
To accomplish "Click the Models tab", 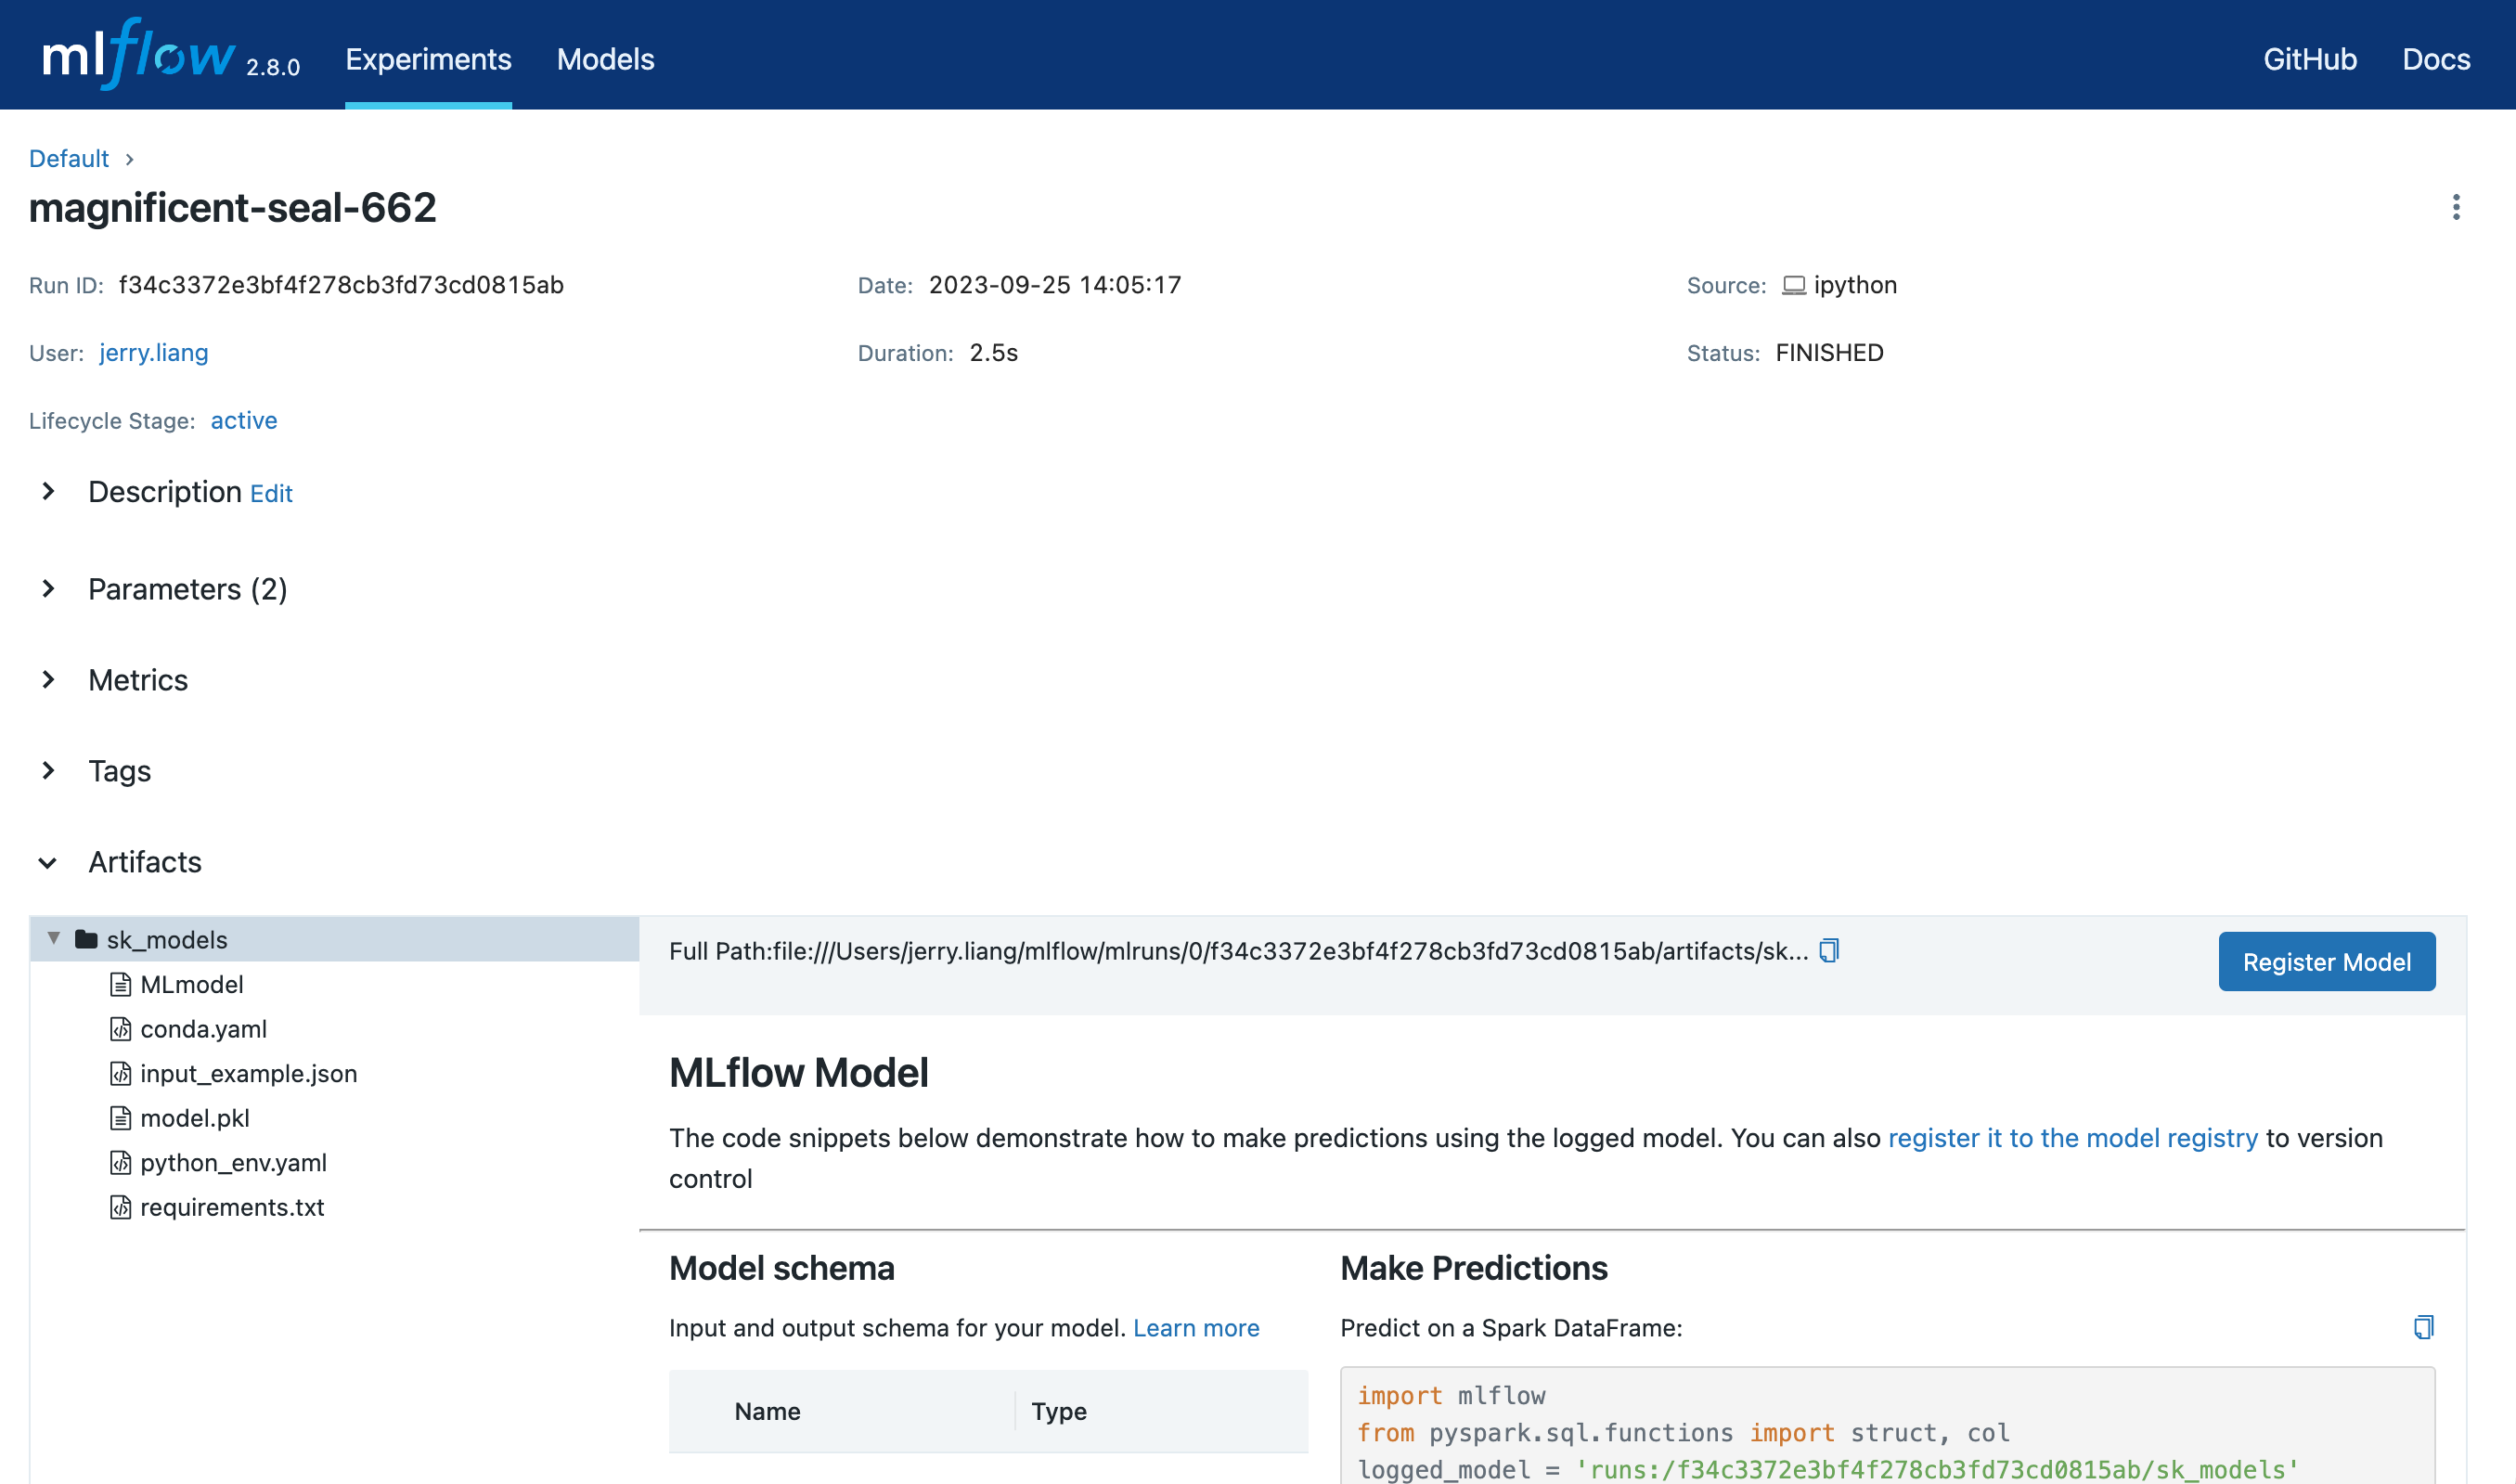I will pos(606,57).
